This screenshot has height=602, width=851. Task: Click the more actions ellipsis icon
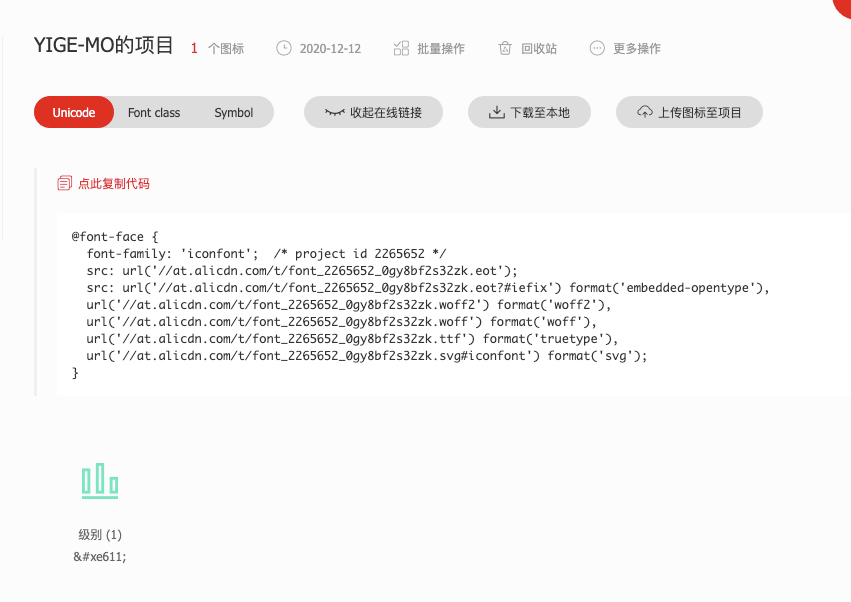click(597, 48)
